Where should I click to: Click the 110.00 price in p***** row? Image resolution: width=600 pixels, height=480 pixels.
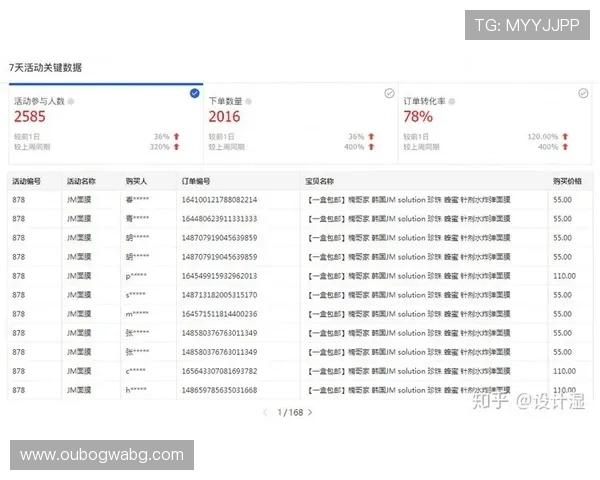564,276
